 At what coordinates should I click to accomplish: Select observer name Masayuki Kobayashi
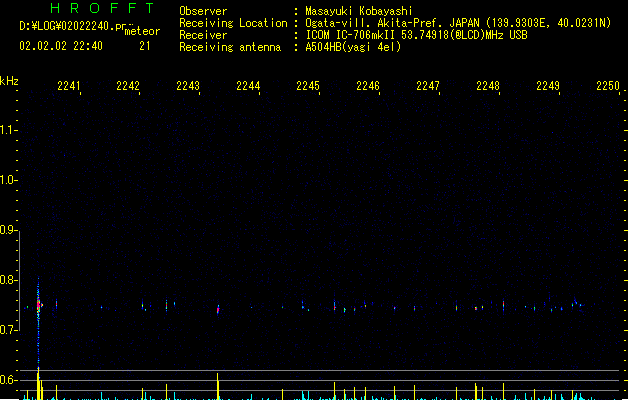coord(359,11)
